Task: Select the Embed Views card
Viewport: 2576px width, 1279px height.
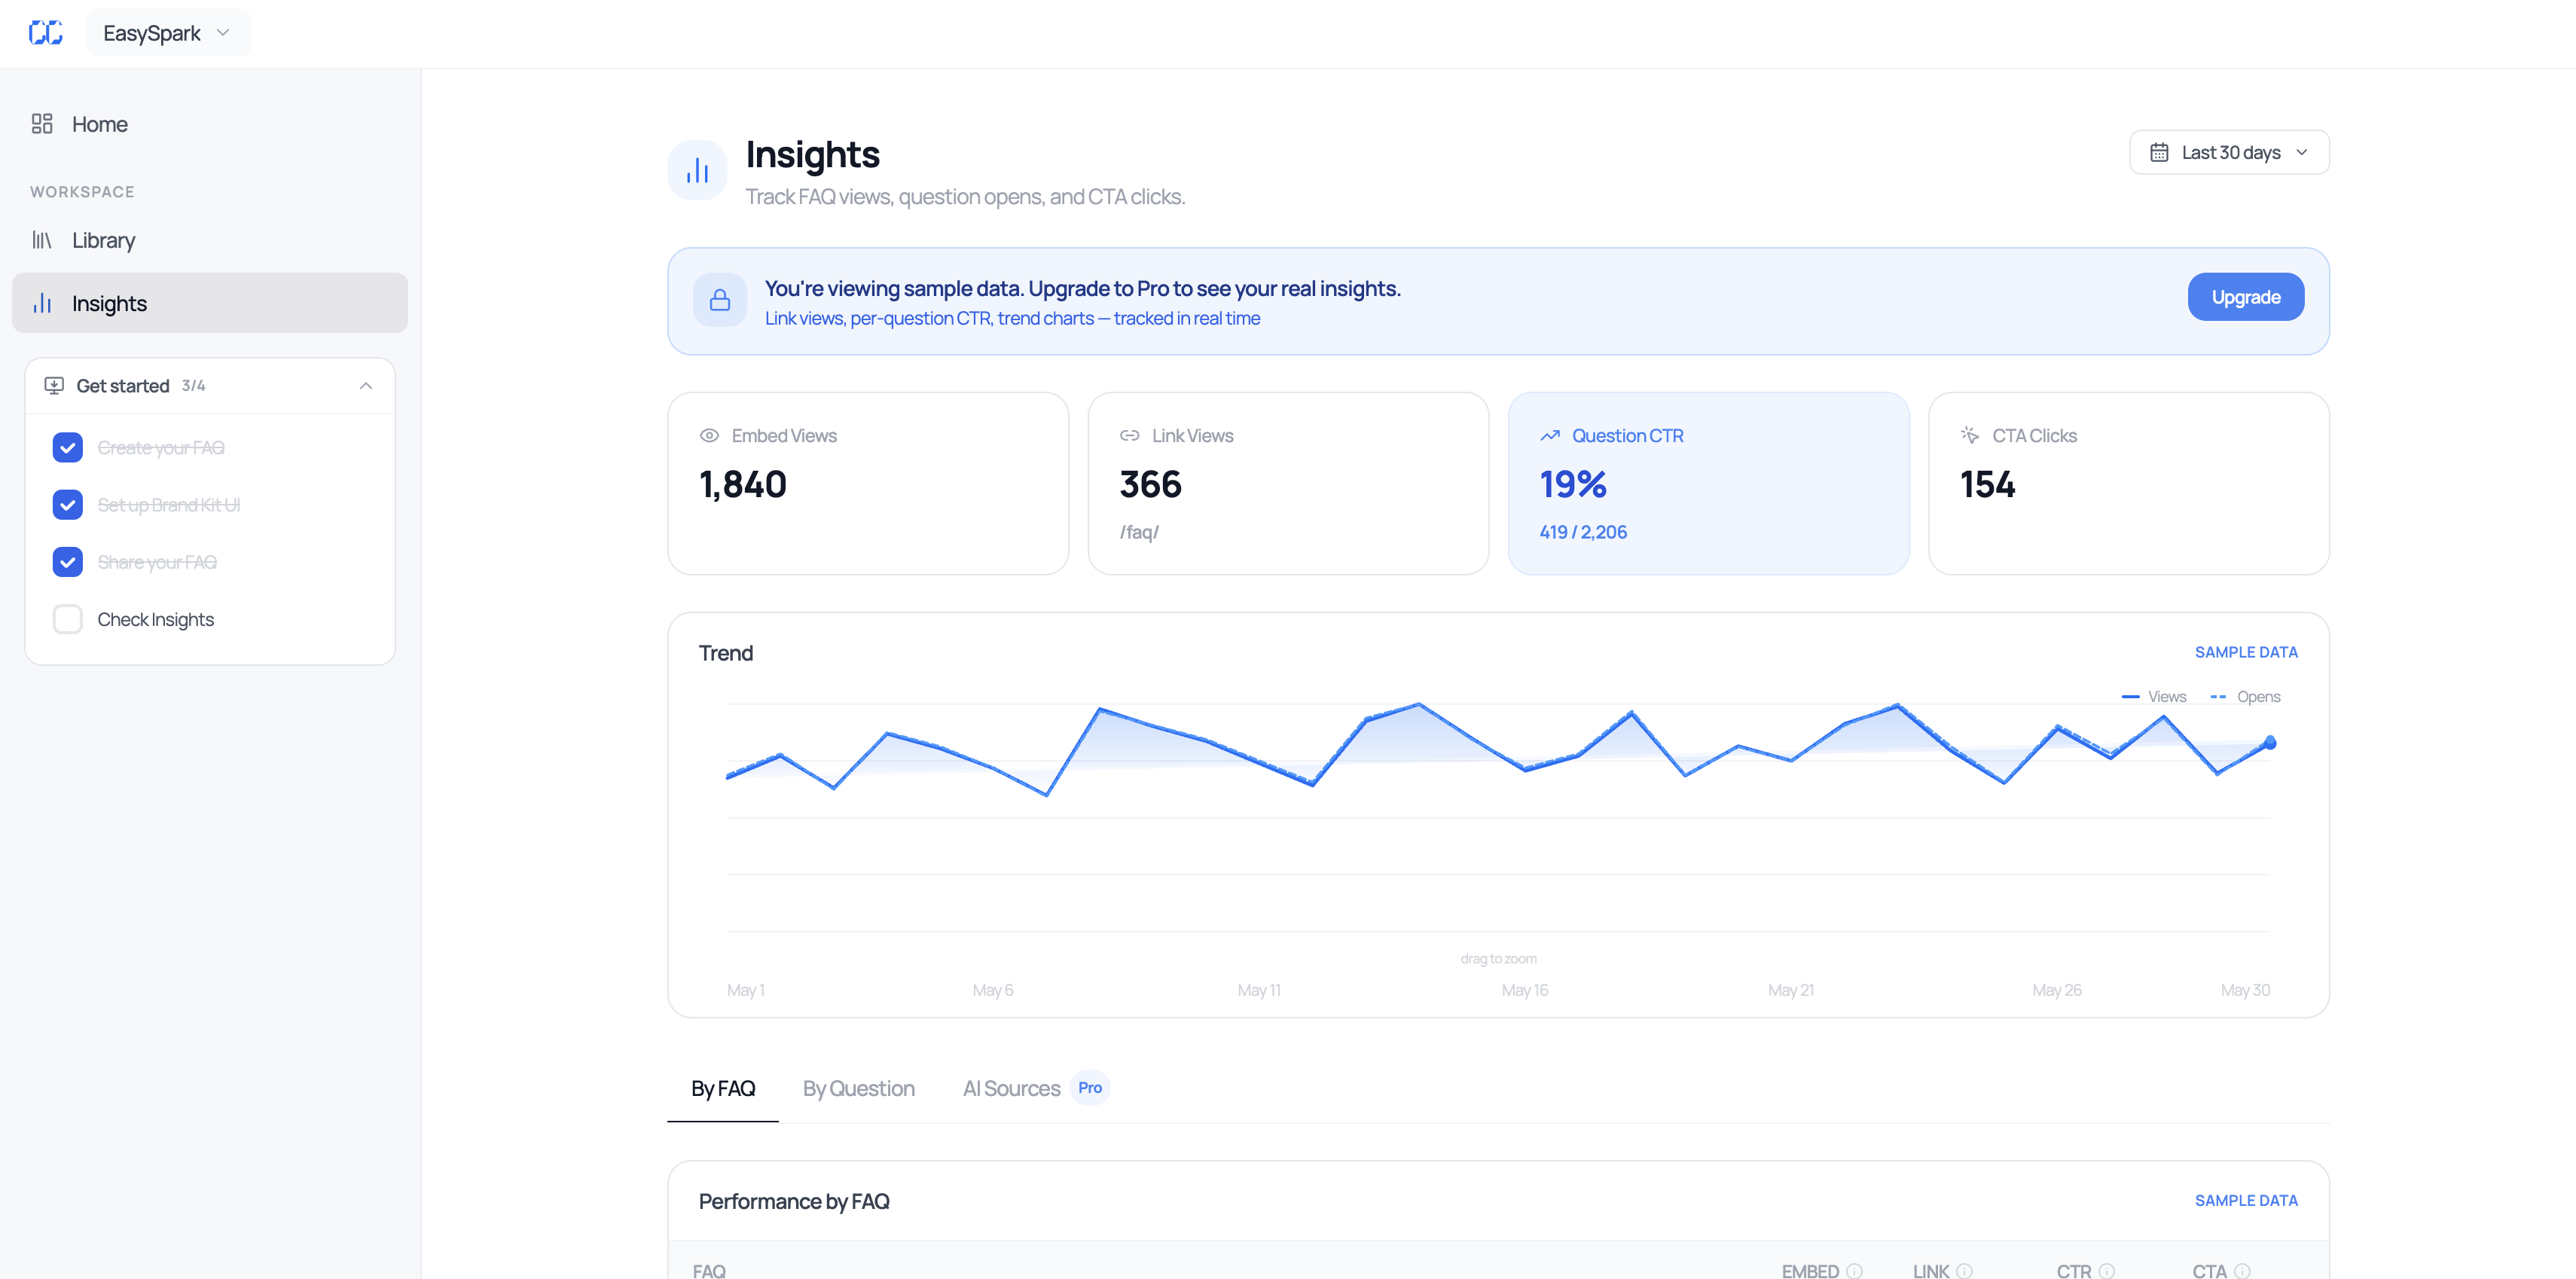Action: coord(868,483)
